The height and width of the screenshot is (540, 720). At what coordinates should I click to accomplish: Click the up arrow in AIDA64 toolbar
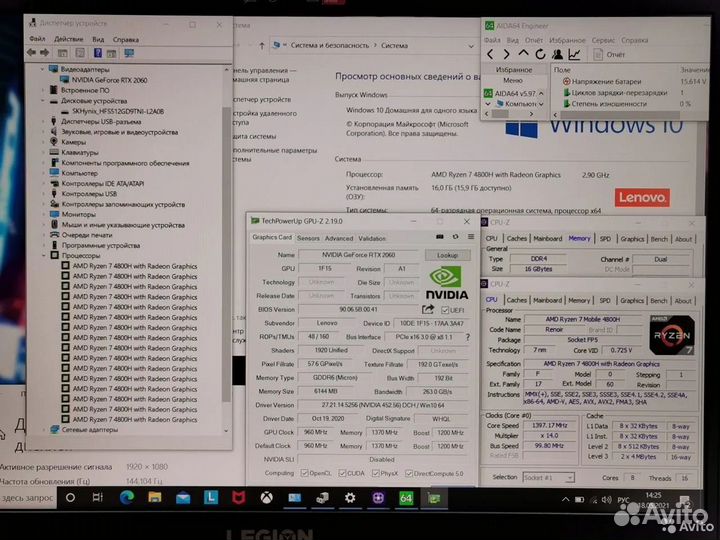pyautogui.click(x=523, y=54)
